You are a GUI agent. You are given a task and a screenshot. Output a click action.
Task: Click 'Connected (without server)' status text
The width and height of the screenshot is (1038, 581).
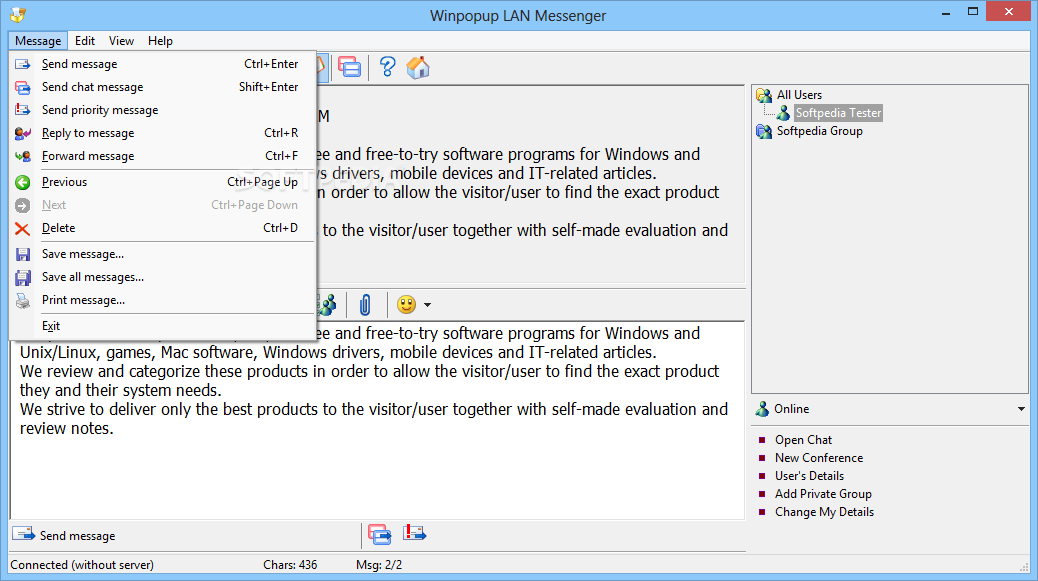[82, 565]
